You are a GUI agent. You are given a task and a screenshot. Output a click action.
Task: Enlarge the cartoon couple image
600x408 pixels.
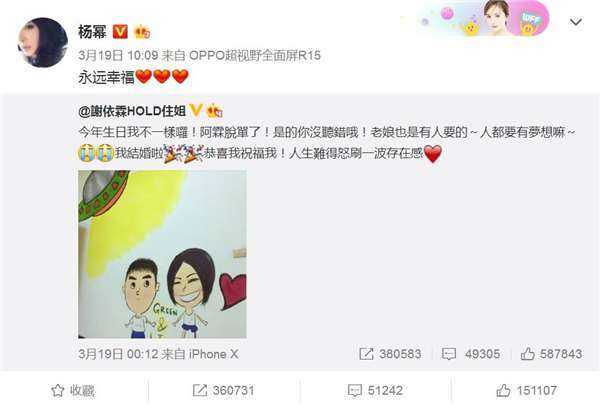[x=162, y=255]
